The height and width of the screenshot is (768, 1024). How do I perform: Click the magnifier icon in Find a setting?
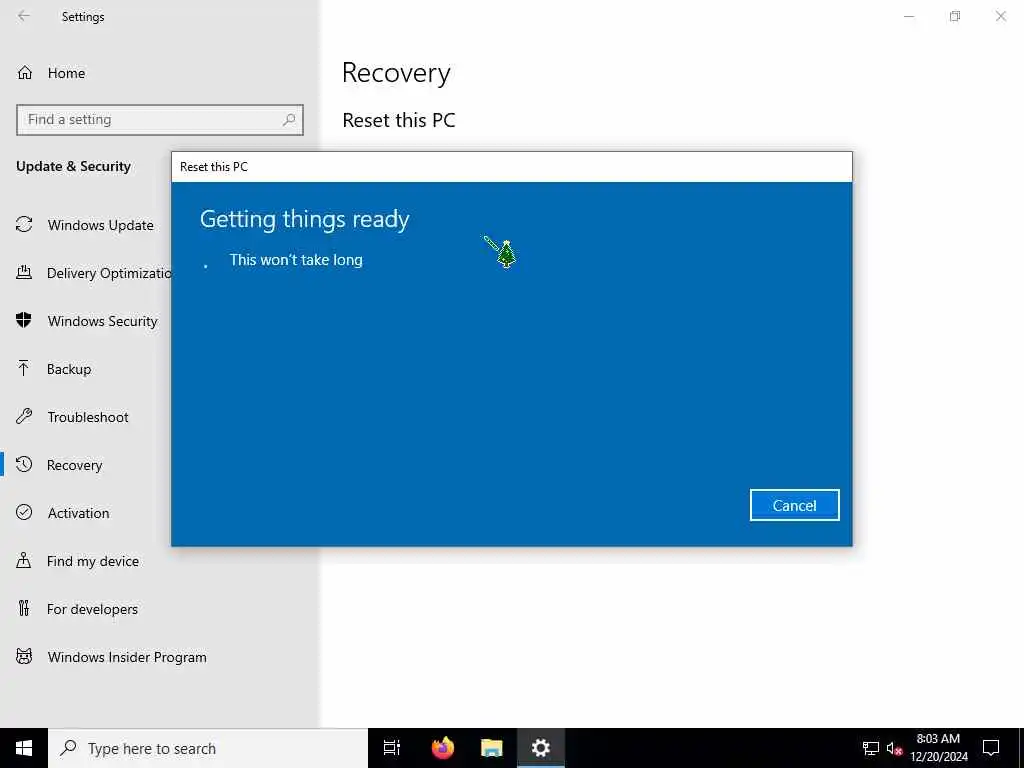tap(289, 120)
